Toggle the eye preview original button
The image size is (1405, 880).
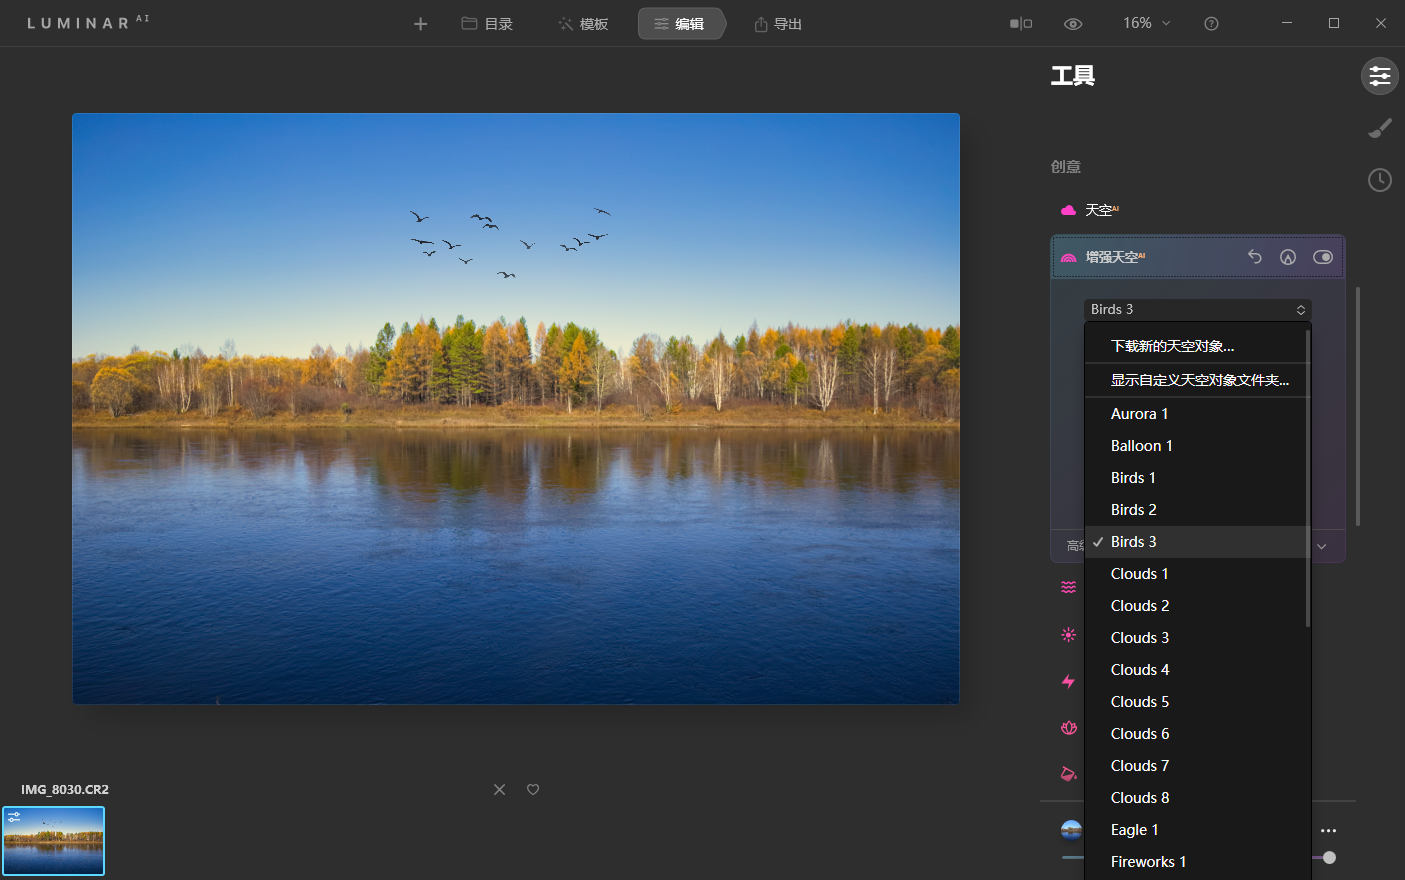(1073, 24)
